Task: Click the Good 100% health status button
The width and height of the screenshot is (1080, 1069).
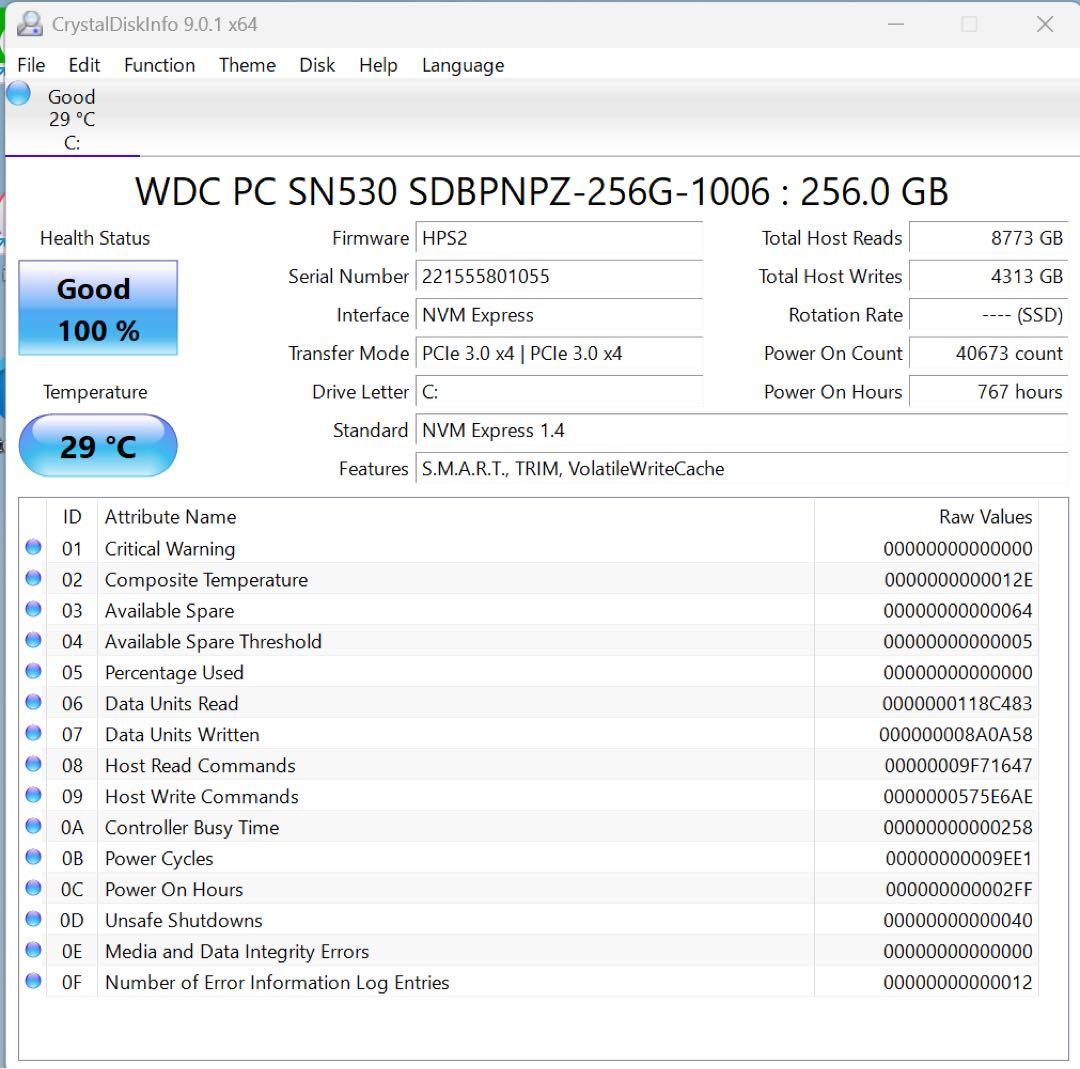Action: [97, 308]
